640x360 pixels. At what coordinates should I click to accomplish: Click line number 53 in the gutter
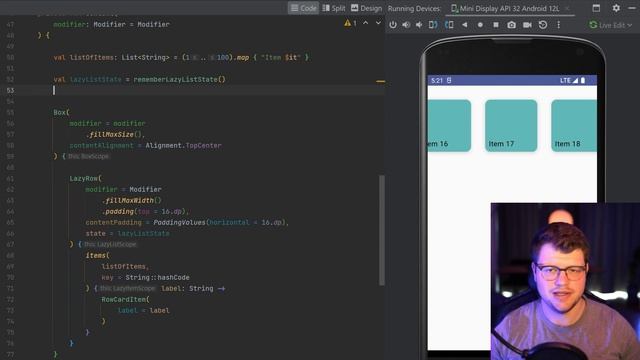(x=10, y=90)
